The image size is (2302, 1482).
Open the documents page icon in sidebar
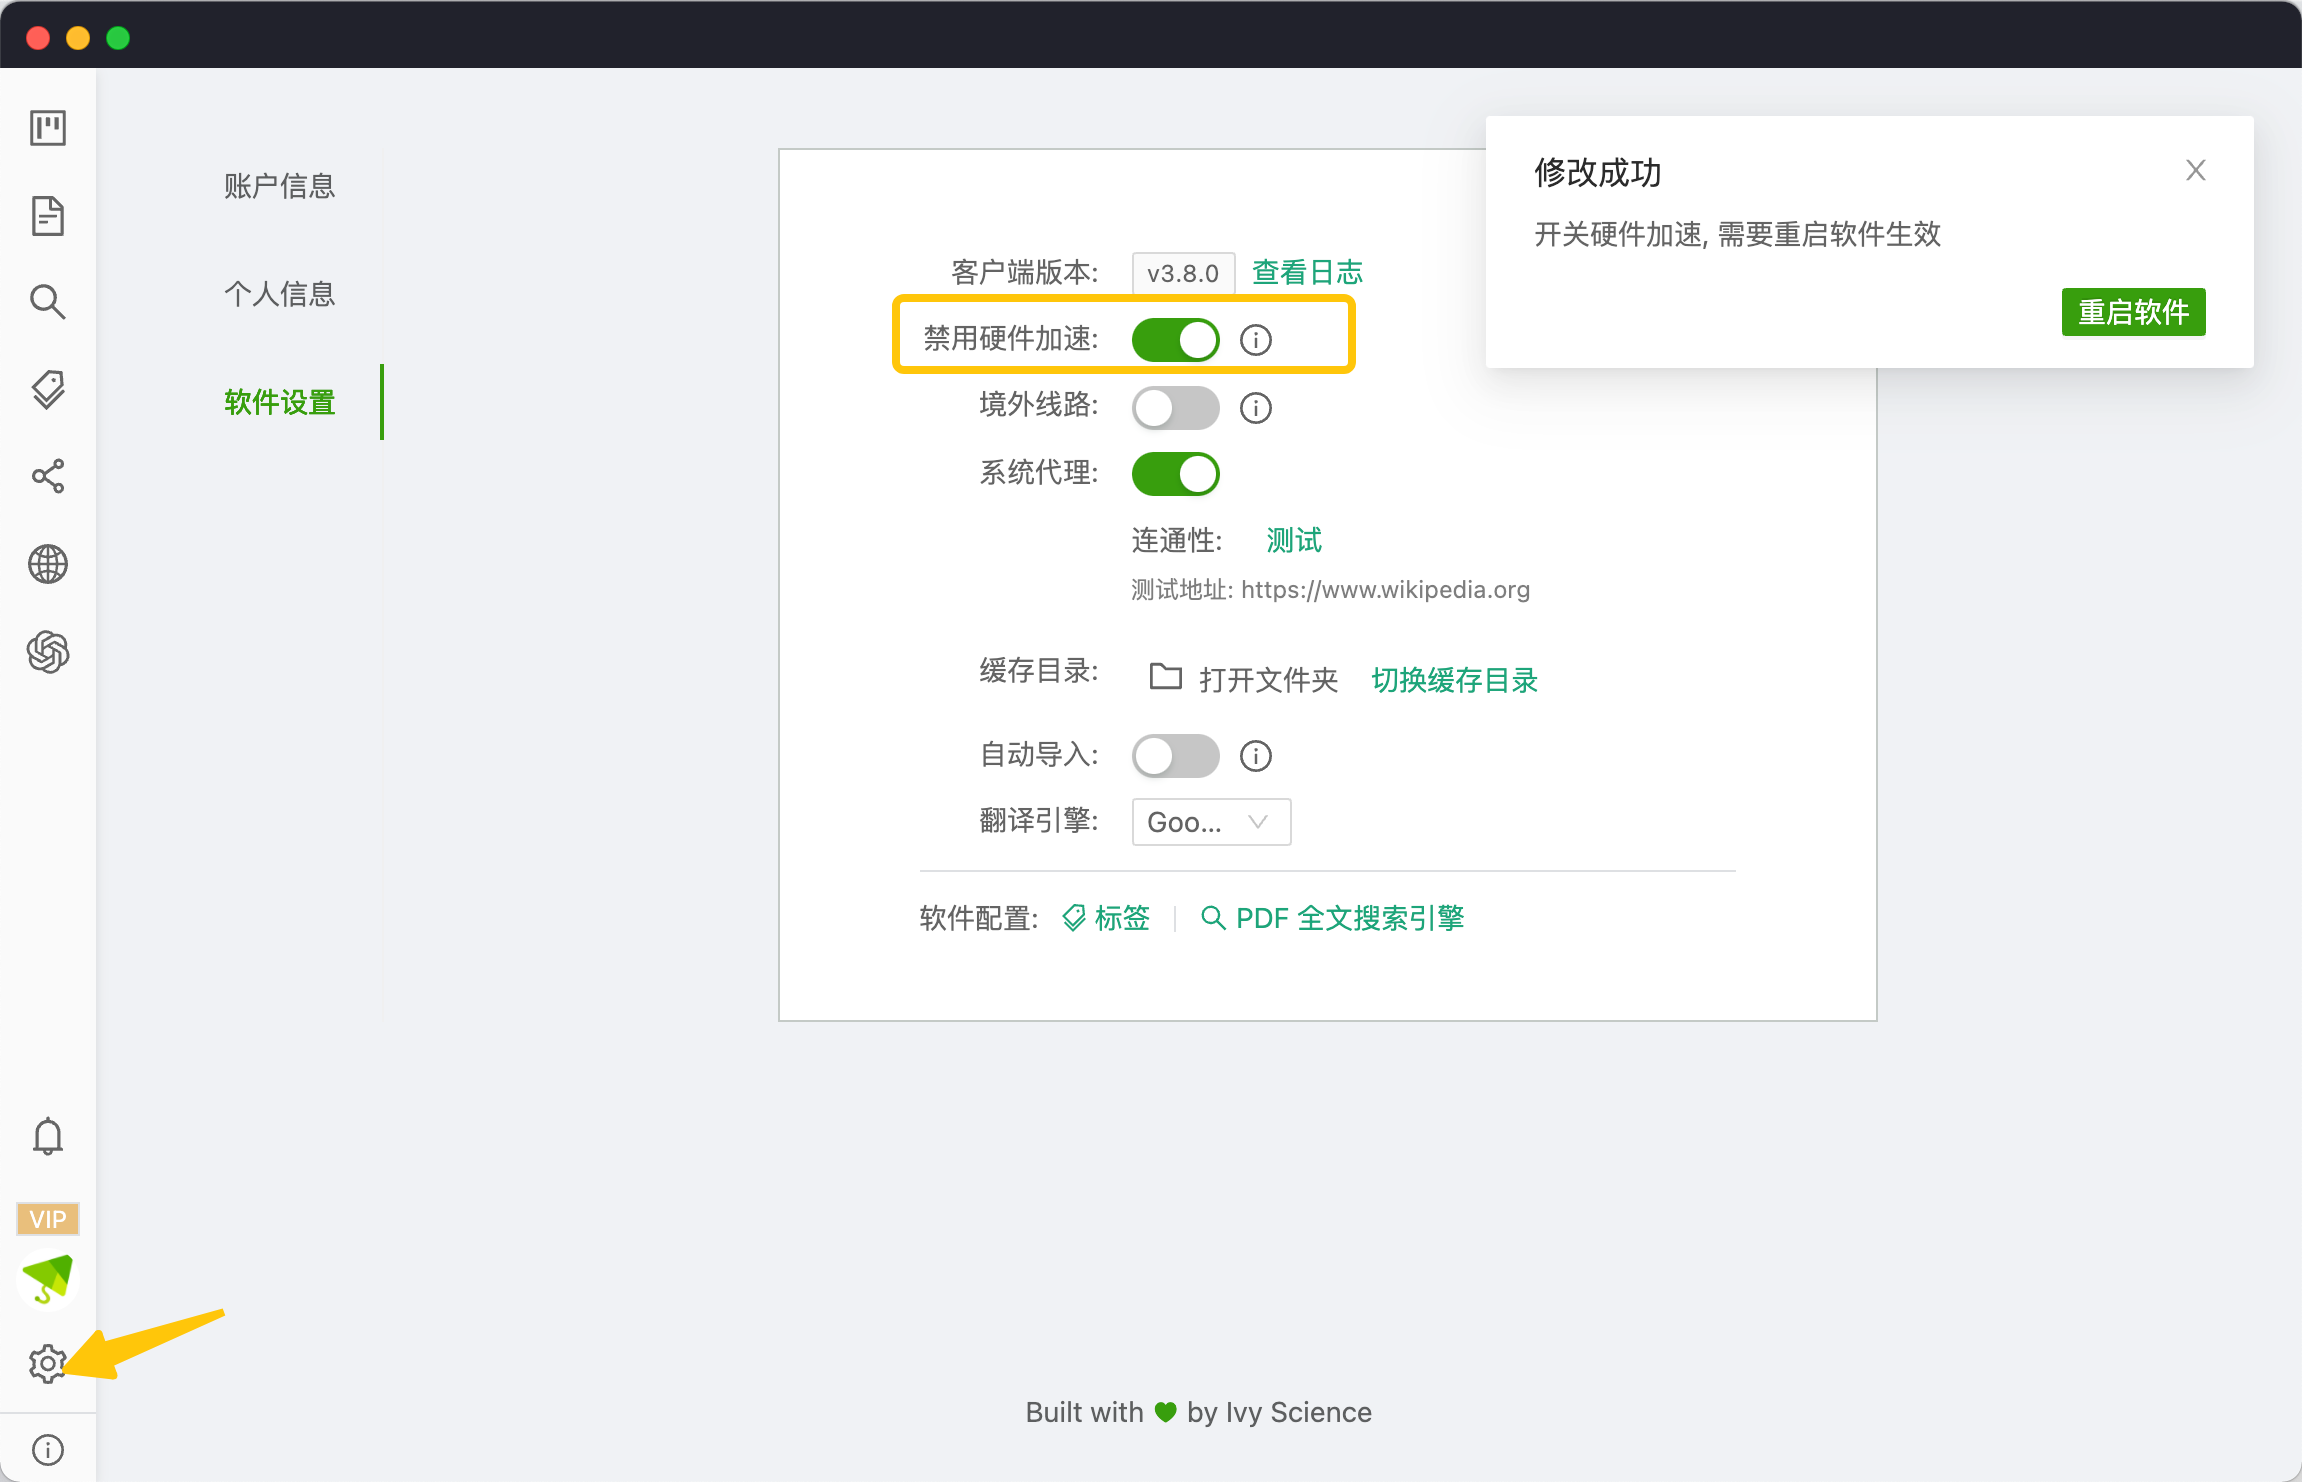point(48,216)
